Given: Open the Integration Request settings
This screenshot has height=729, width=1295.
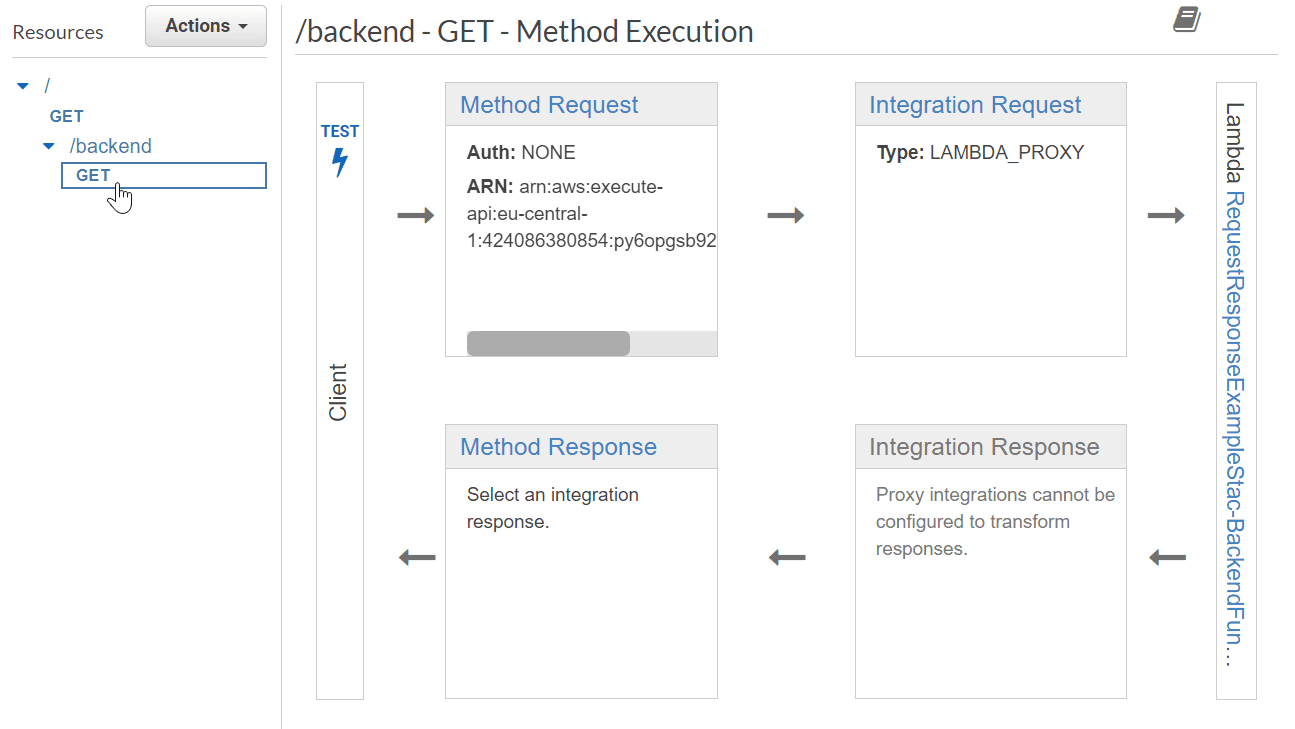Looking at the screenshot, I should coord(975,105).
